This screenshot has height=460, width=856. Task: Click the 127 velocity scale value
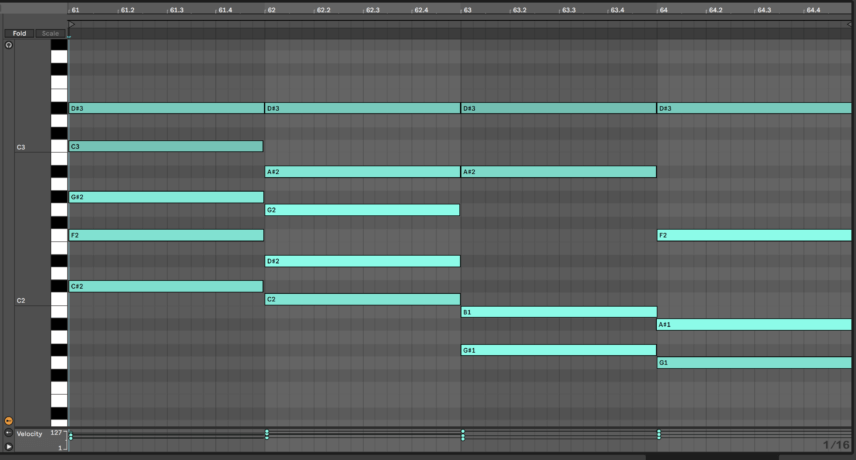pos(56,433)
